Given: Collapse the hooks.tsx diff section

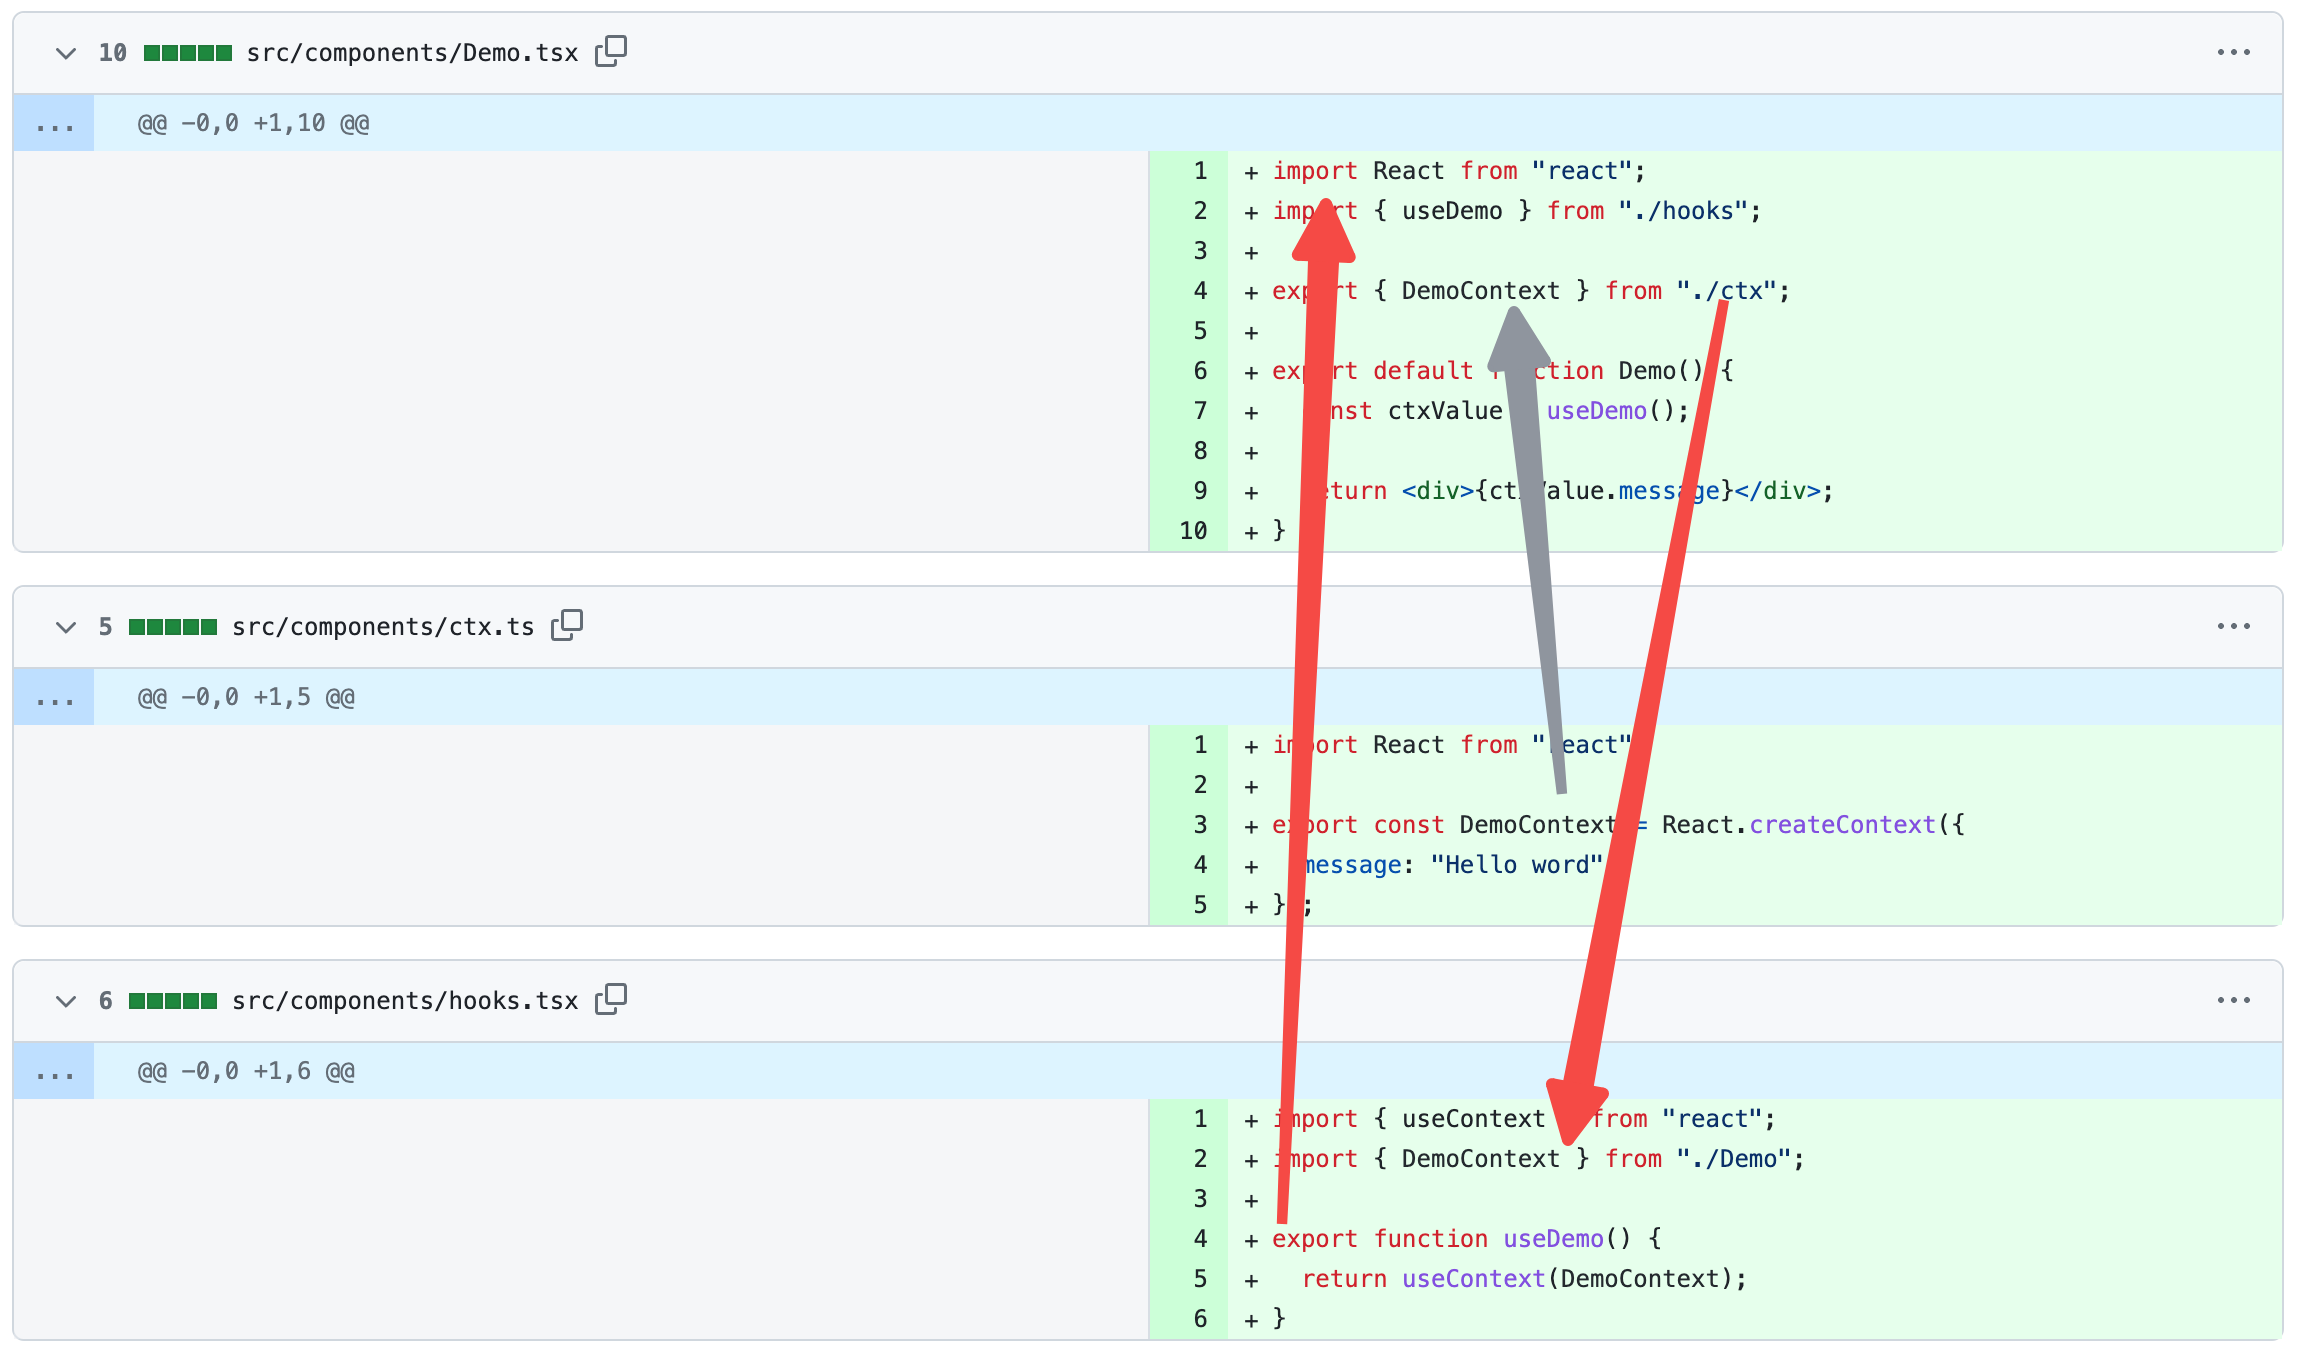Looking at the screenshot, I should [65, 1001].
